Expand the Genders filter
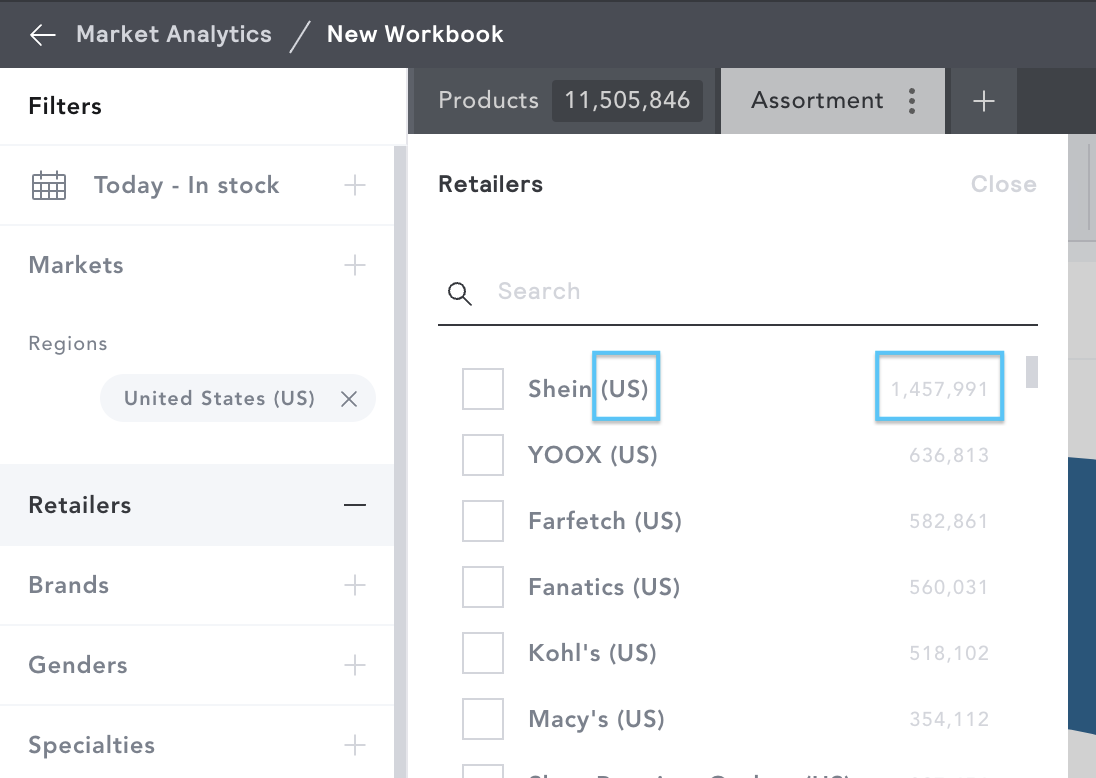 pyautogui.click(x=355, y=665)
